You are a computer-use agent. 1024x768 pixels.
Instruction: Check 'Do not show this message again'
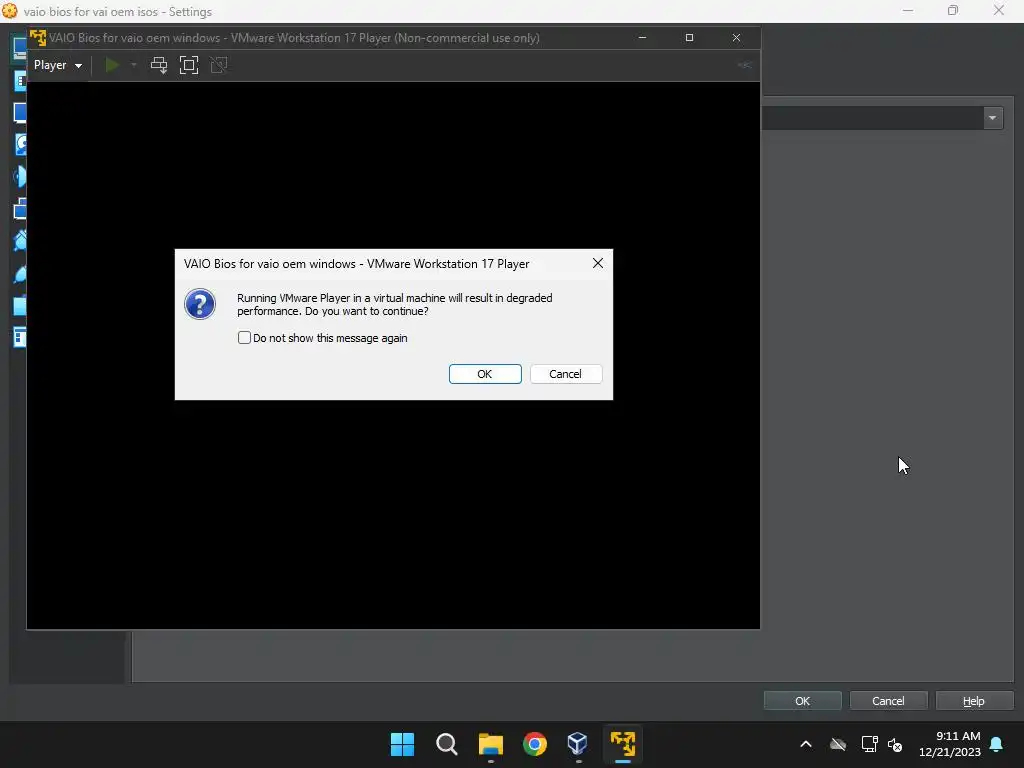tap(244, 338)
